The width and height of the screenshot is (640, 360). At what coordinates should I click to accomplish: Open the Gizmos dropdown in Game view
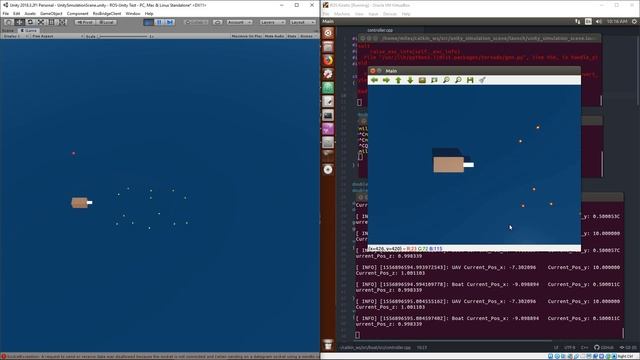(308, 36)
